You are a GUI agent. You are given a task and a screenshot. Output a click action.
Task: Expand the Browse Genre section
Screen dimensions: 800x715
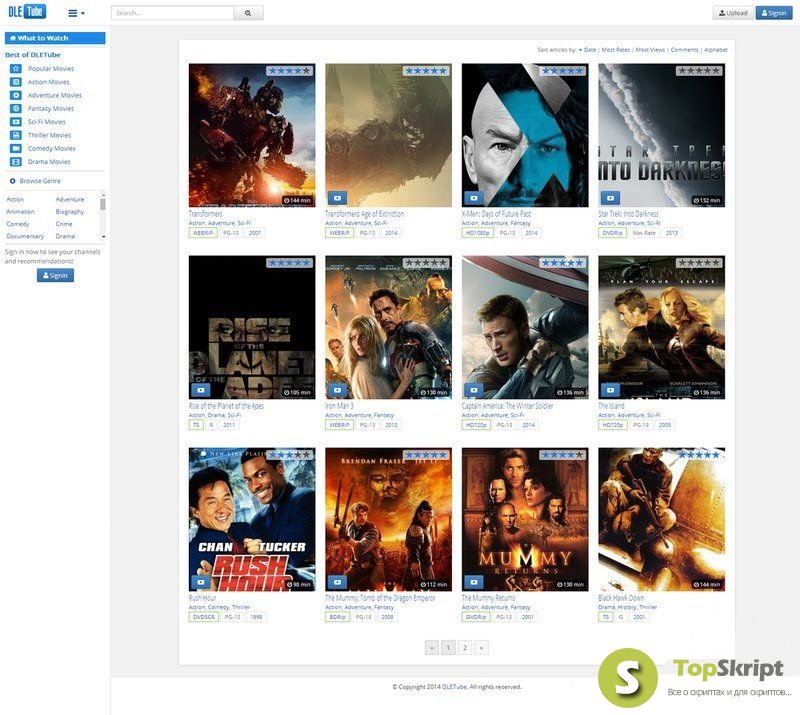[x=40, y=181]
